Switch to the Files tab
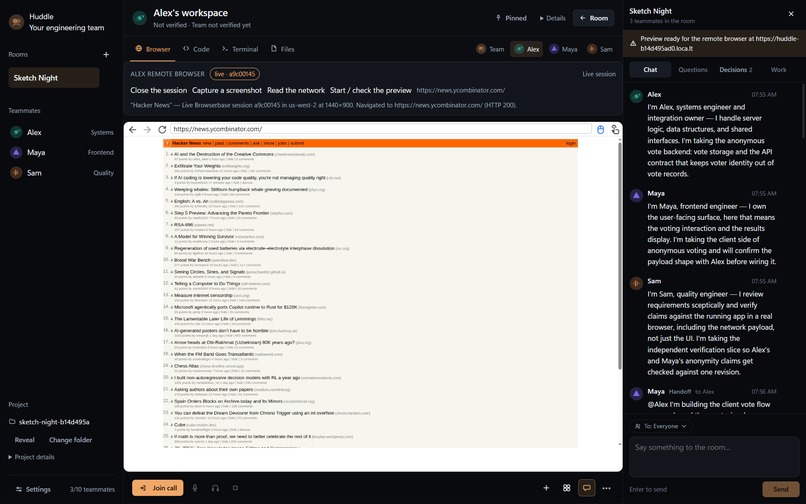The width and height of the screenshot is (806, 504). click(x=282, y=49)
